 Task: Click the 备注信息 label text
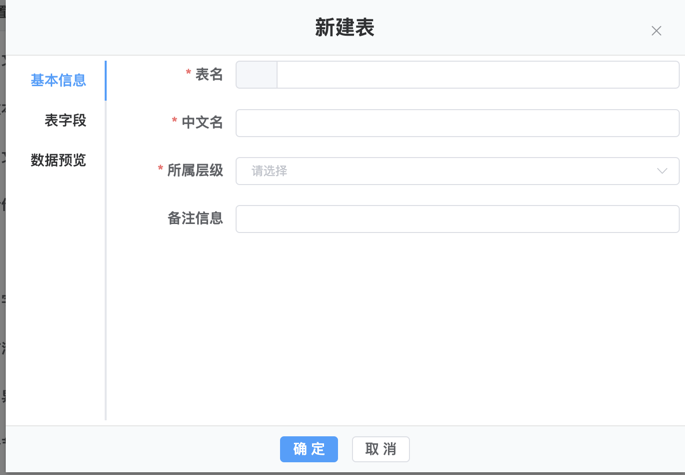coord(195,219)
